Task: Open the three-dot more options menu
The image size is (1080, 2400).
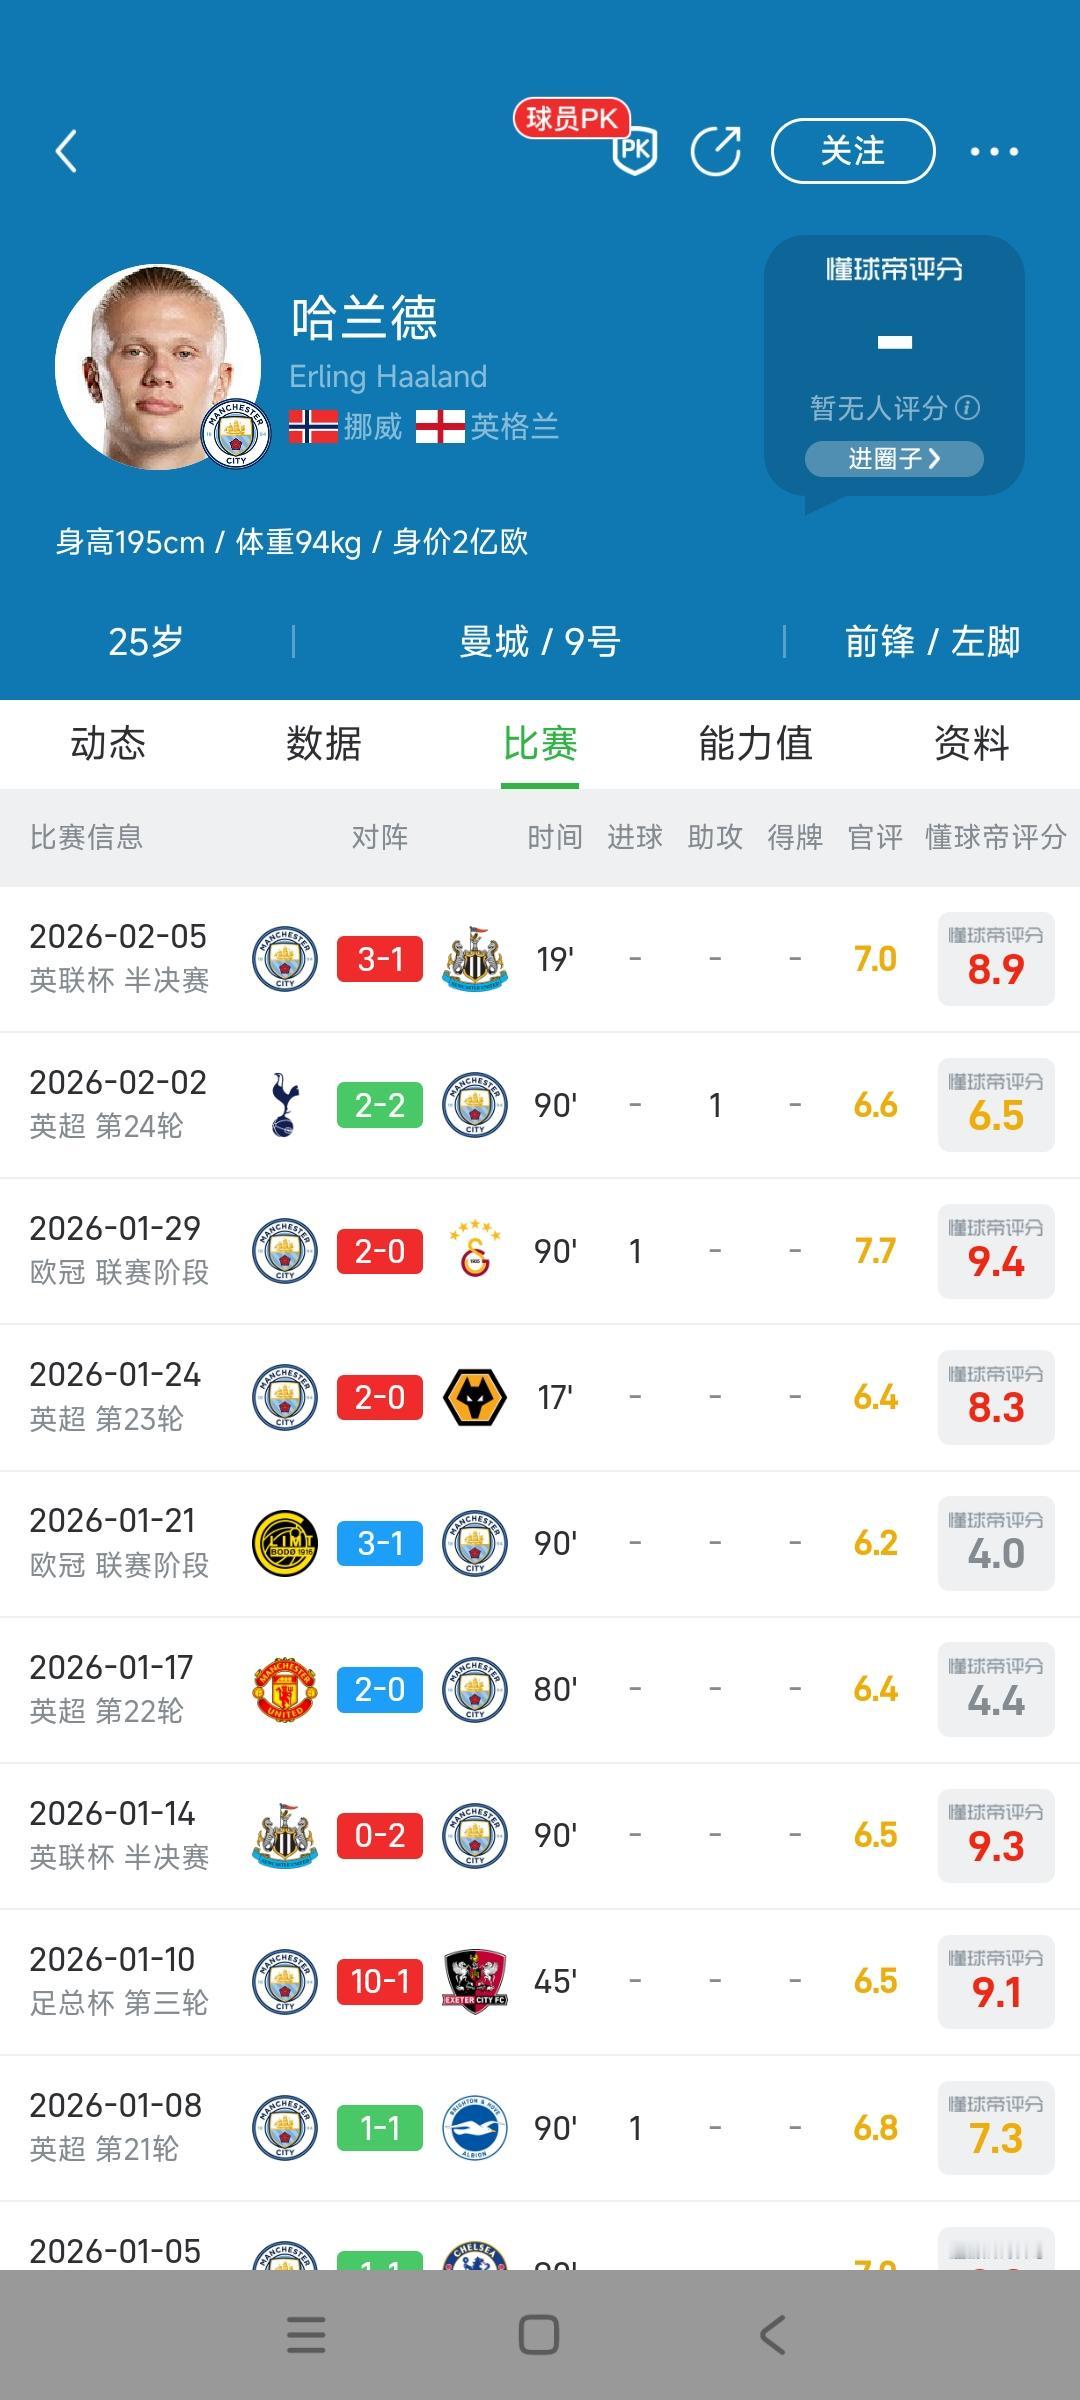Action: click(994, 152)
